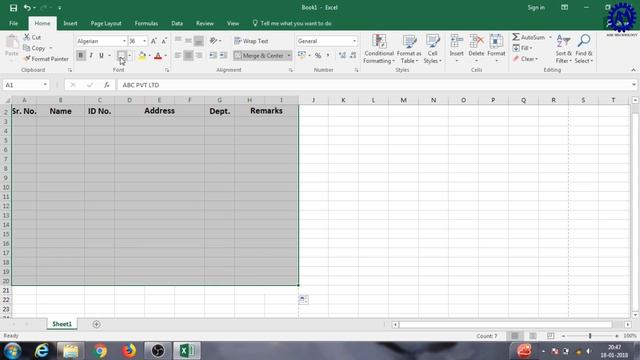Image resolution: width=640 pixels, height=360 pixels.
Task: Decrease the indent
Action: (x=213, y=55)
